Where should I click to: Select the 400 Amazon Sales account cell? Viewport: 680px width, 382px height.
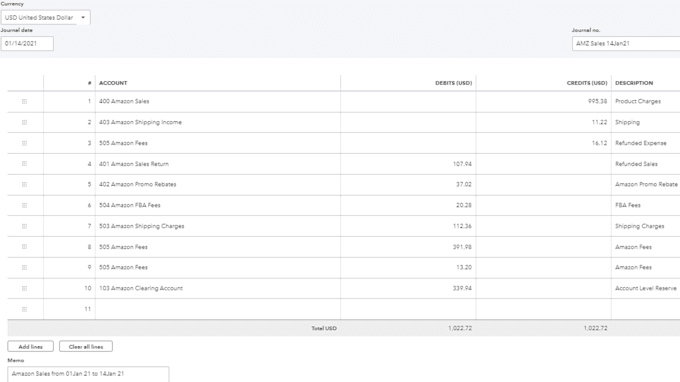[218, 101]
